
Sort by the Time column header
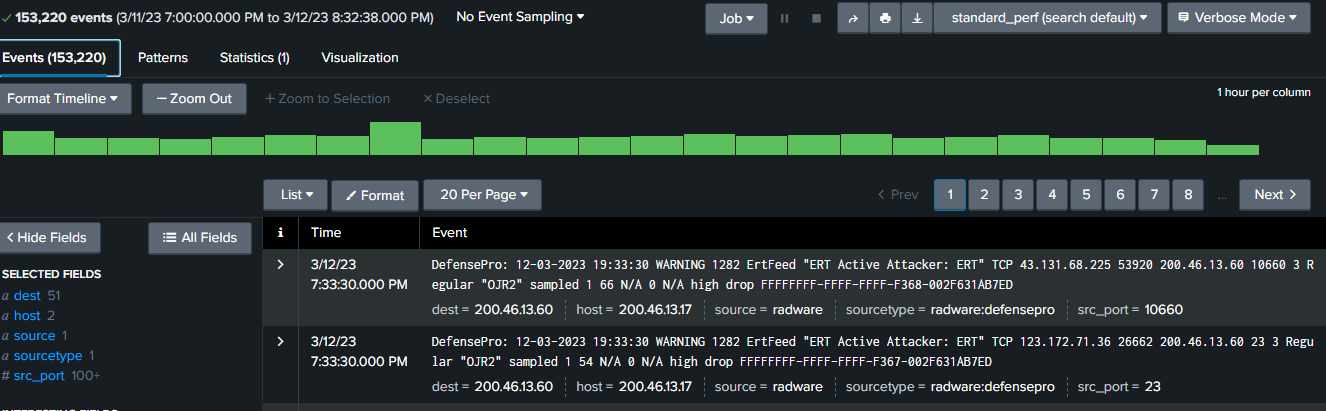click(x=326, y=233)
